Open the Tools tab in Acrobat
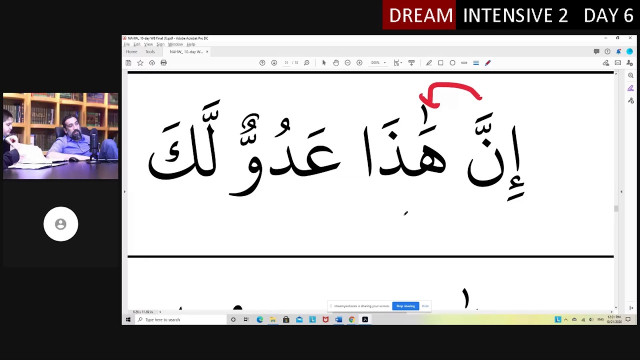640x360 pixels. point(150,52)
